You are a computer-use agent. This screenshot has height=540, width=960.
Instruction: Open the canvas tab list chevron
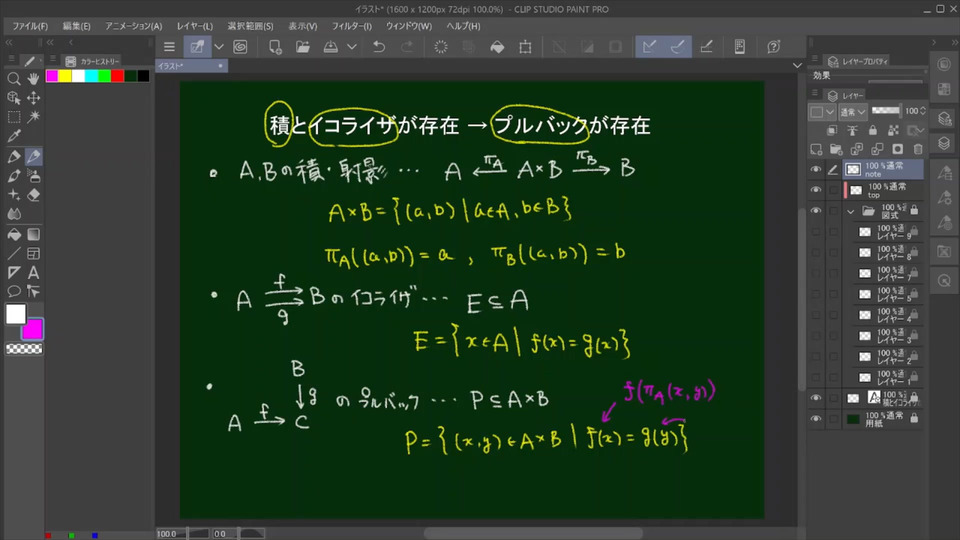(797, 66)
